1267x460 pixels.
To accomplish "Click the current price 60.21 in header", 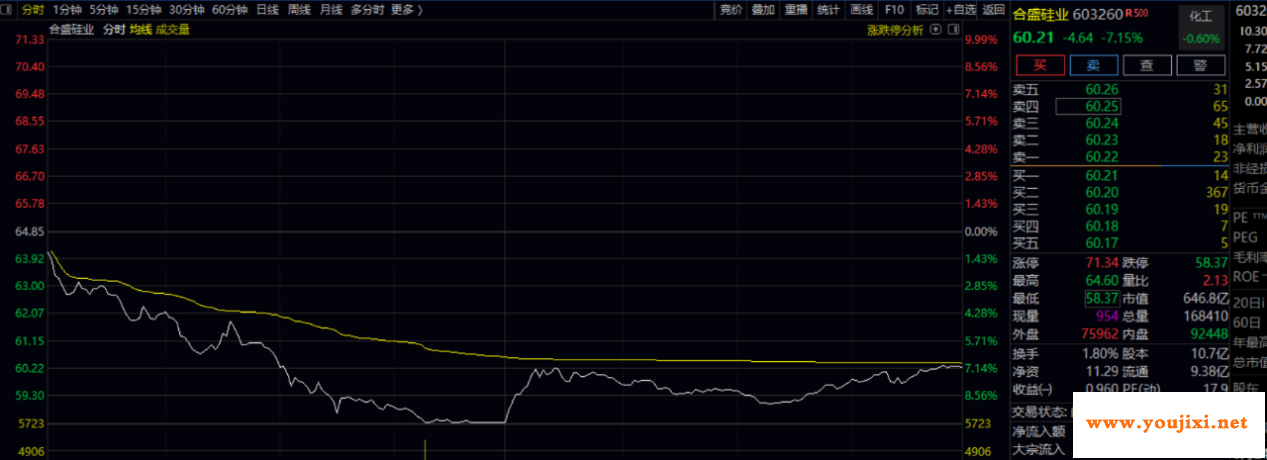I will (1034, 38).
